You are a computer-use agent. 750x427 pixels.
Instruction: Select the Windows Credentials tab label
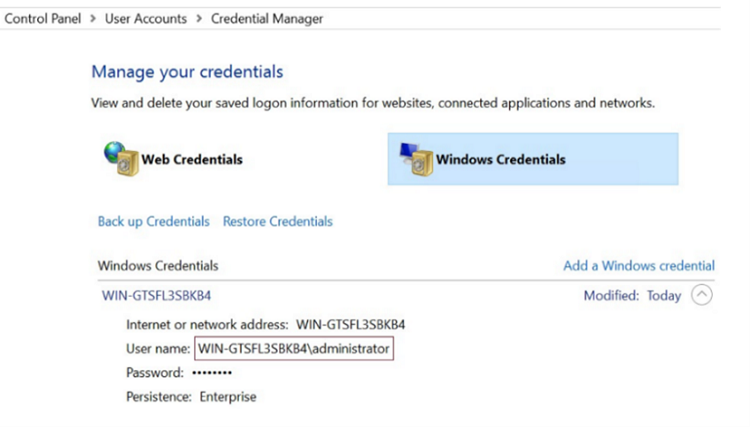point(500,159)
